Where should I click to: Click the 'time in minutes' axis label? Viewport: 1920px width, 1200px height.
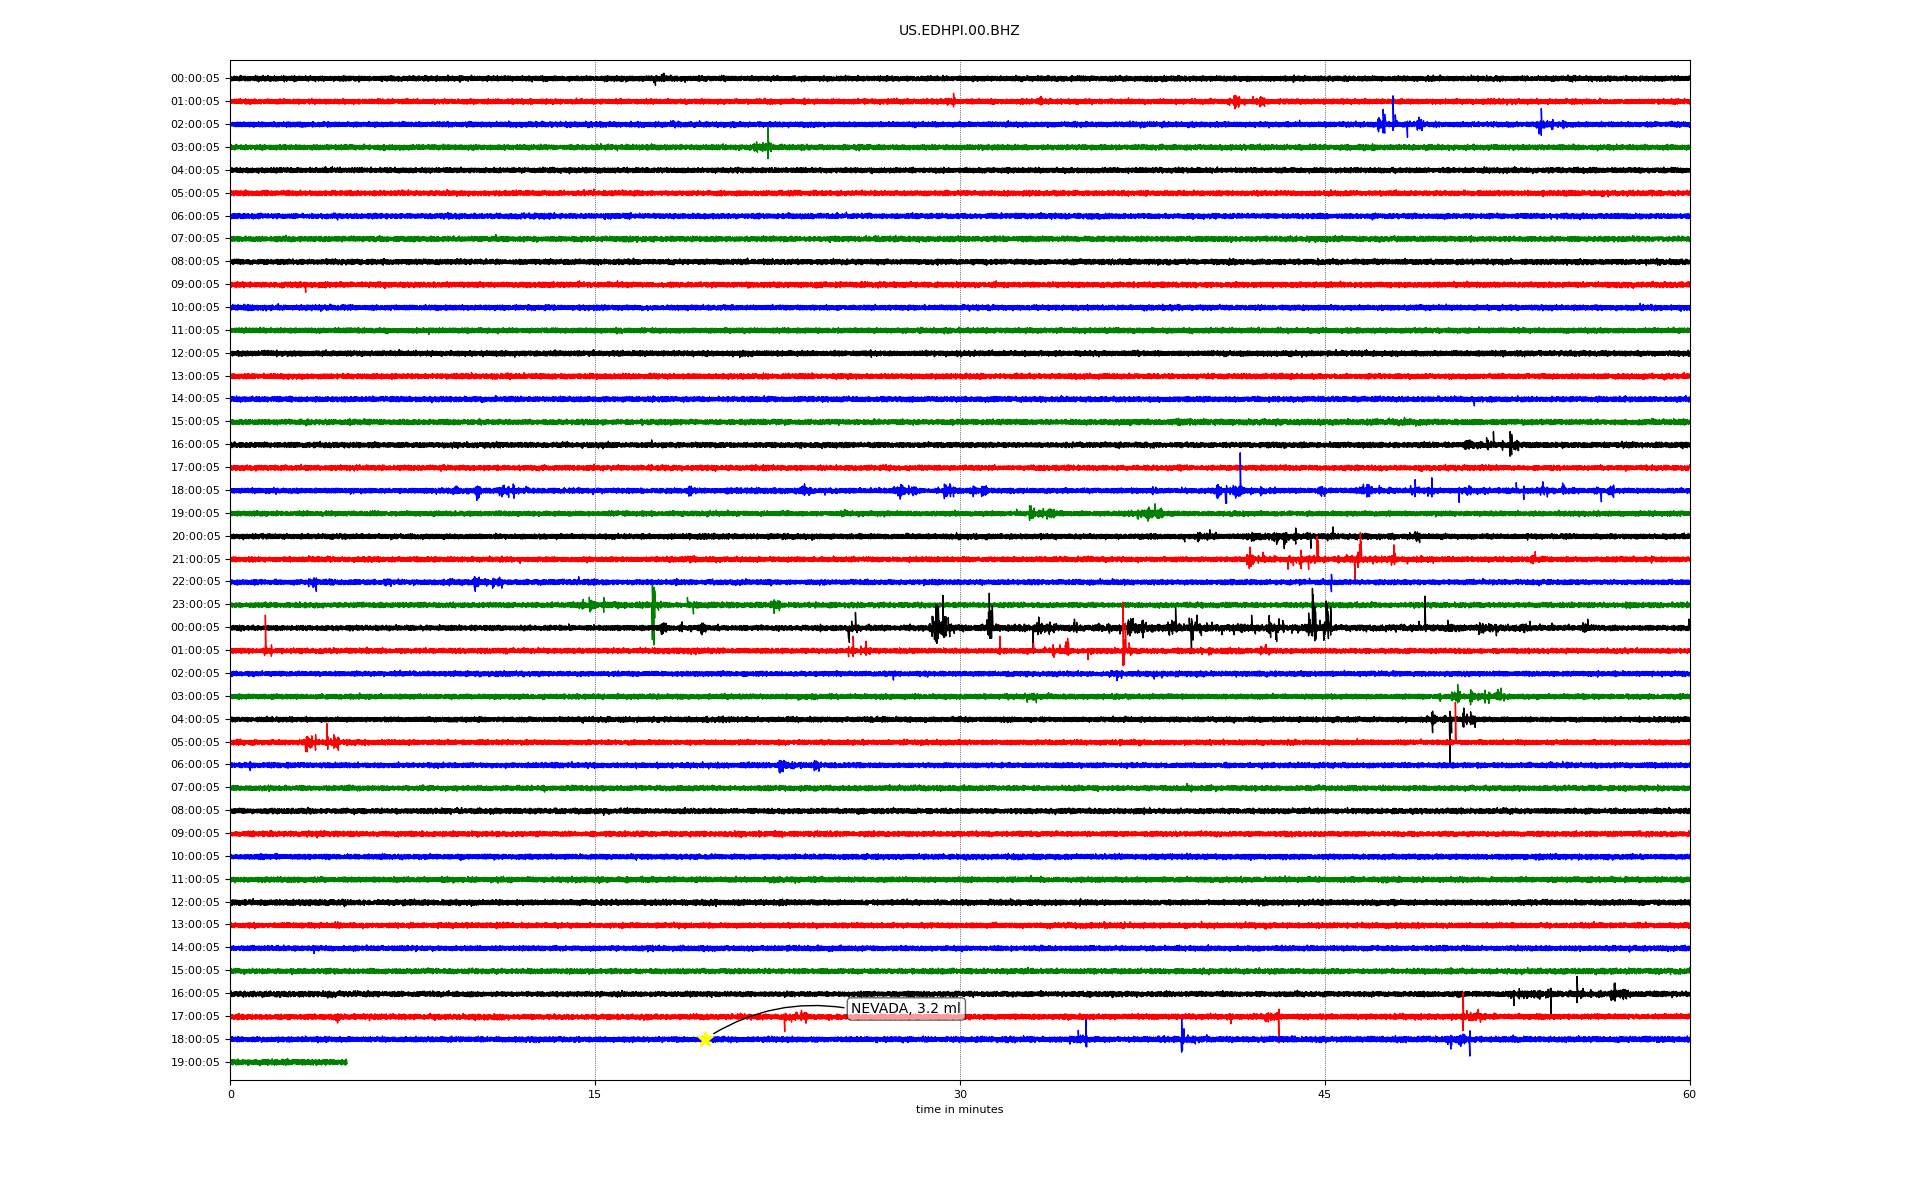959,1110
